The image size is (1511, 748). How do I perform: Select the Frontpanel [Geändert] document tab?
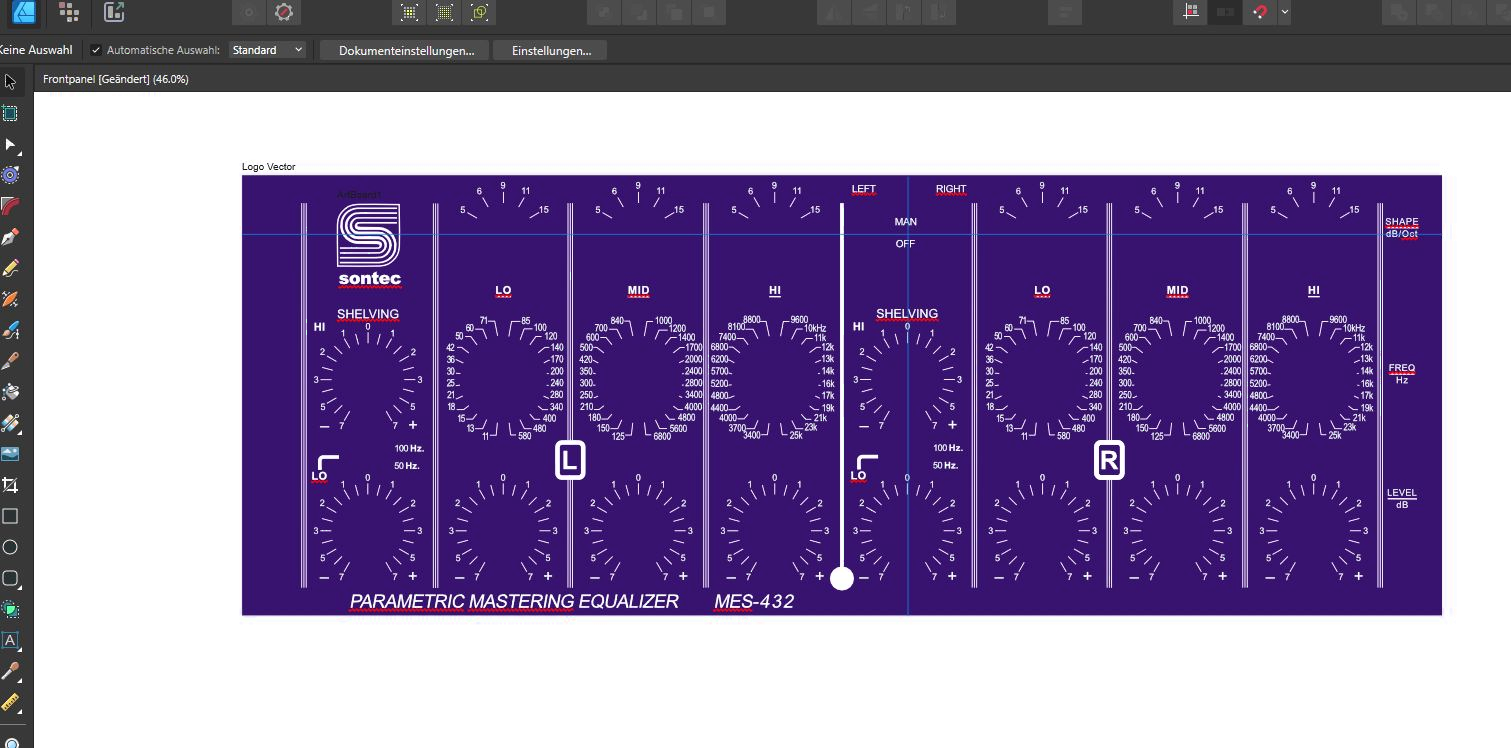pos(116,79)
